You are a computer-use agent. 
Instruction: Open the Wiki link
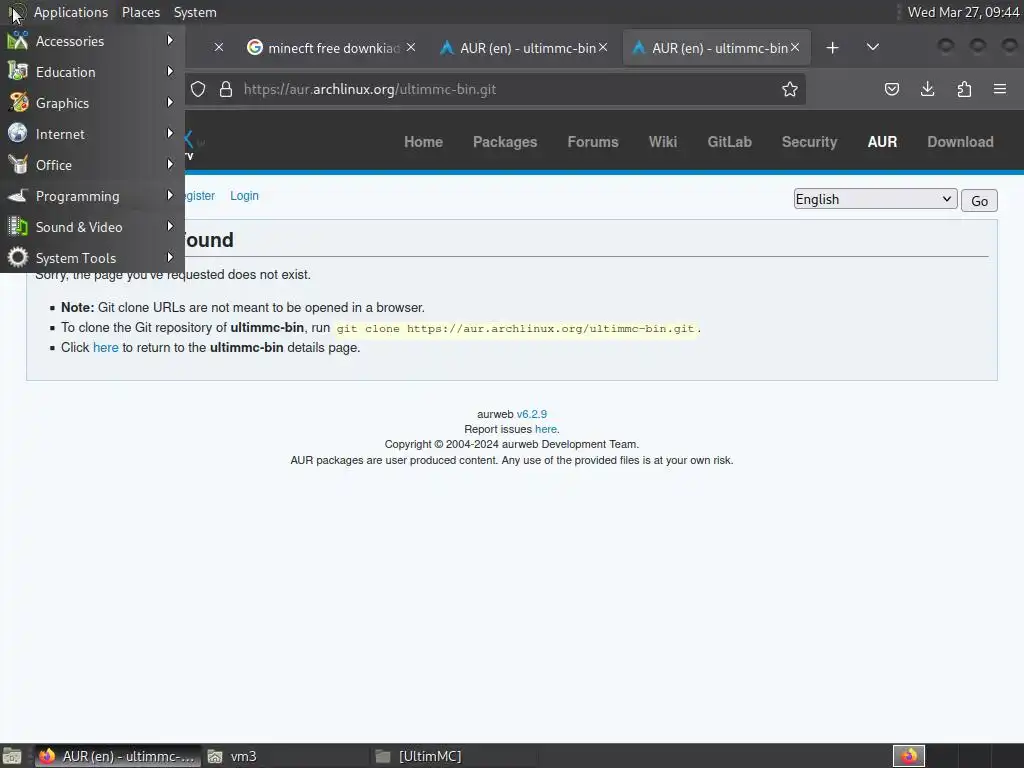click(663, 142)
